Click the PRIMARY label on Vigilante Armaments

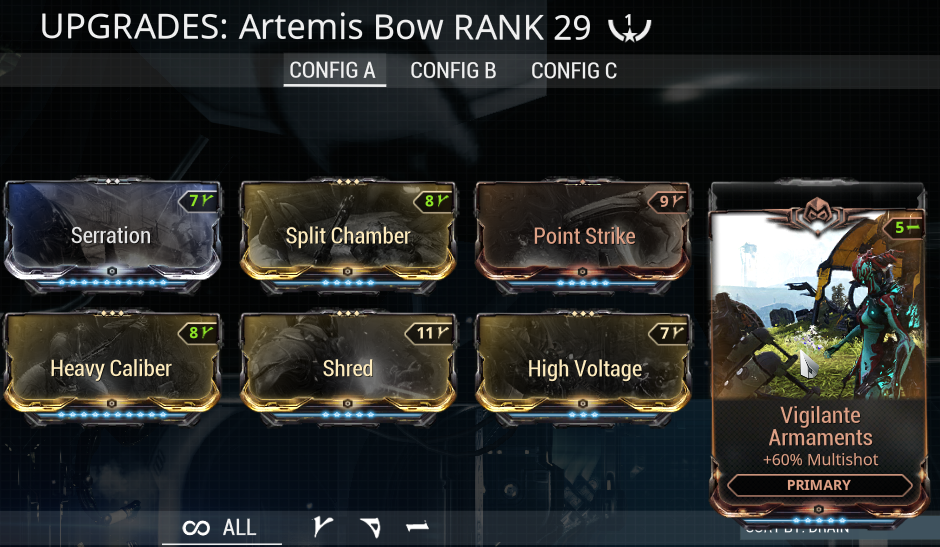click(x=818, y=485)
